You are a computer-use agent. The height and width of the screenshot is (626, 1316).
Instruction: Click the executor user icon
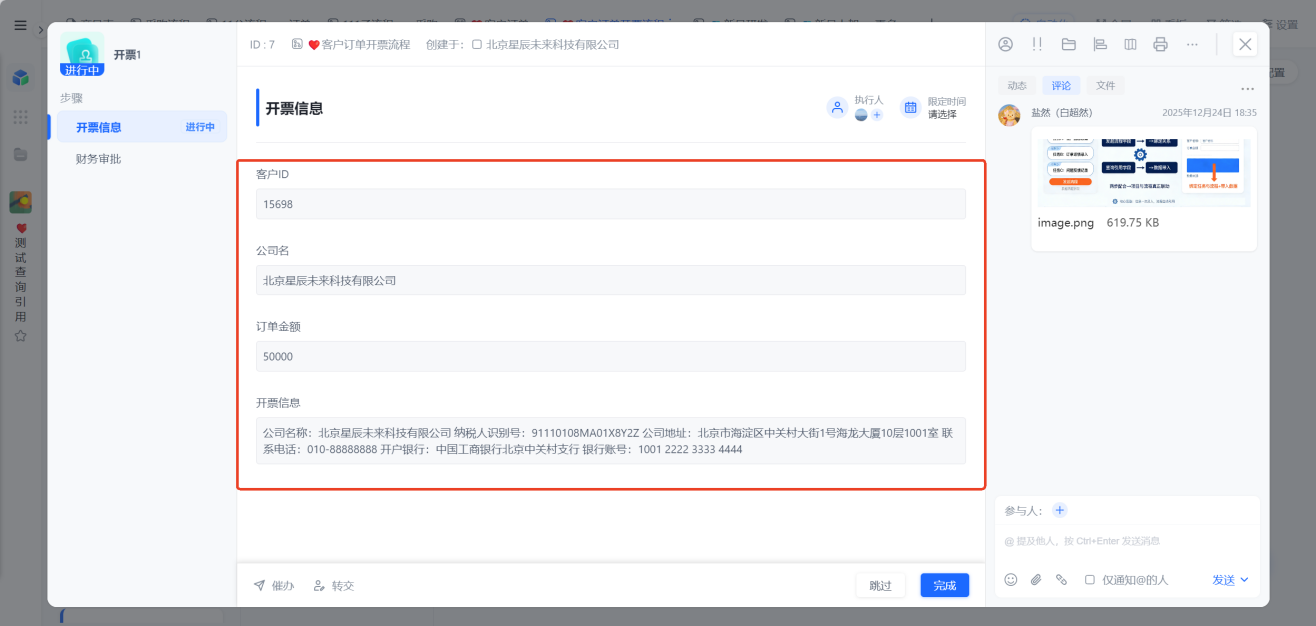click(838, 107)
